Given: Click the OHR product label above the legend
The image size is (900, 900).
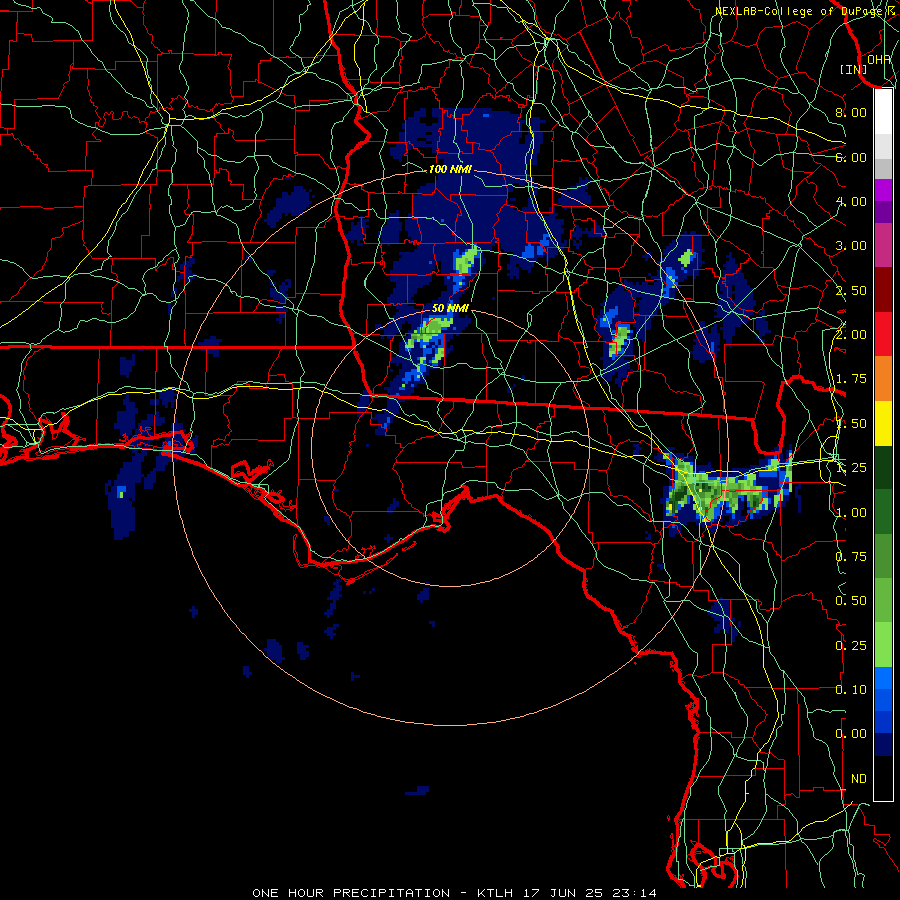Looking at the screenshot, I should [879, 59].
